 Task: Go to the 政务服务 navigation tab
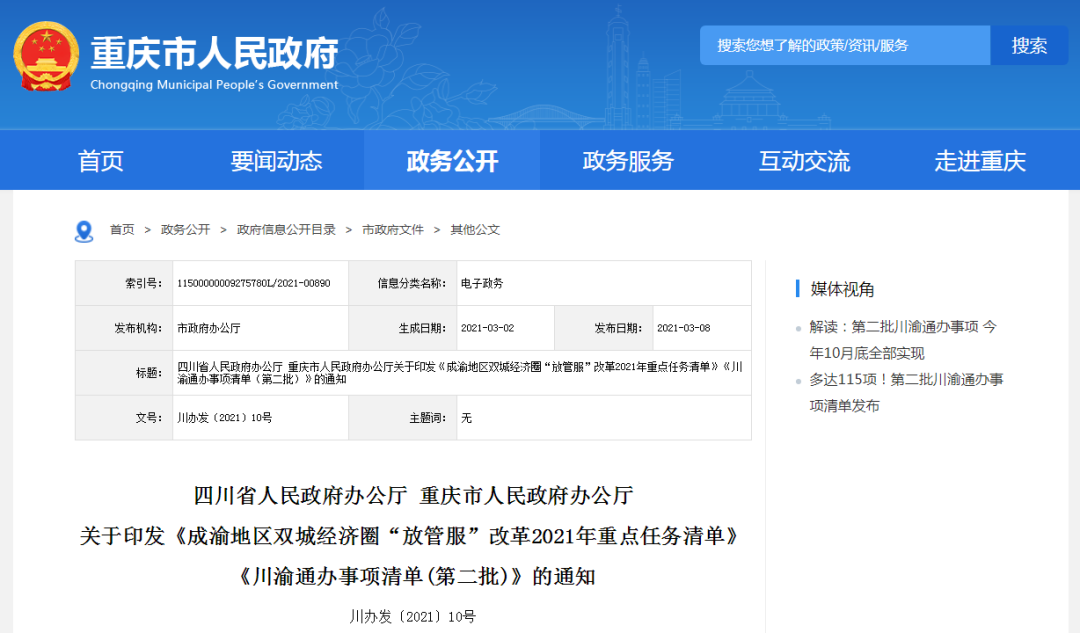pyautogui.click(x=628, y=161)
